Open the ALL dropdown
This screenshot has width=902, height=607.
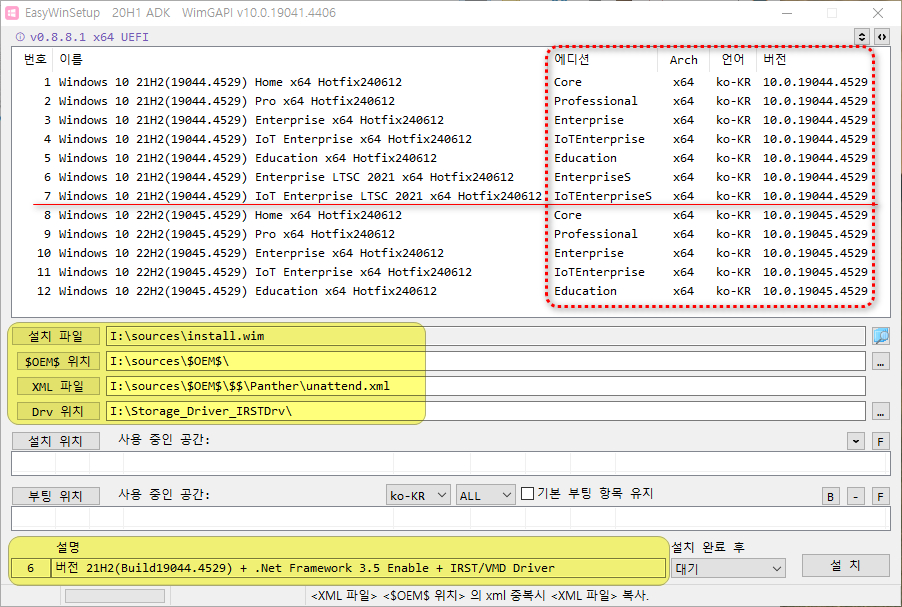point(486,495)
